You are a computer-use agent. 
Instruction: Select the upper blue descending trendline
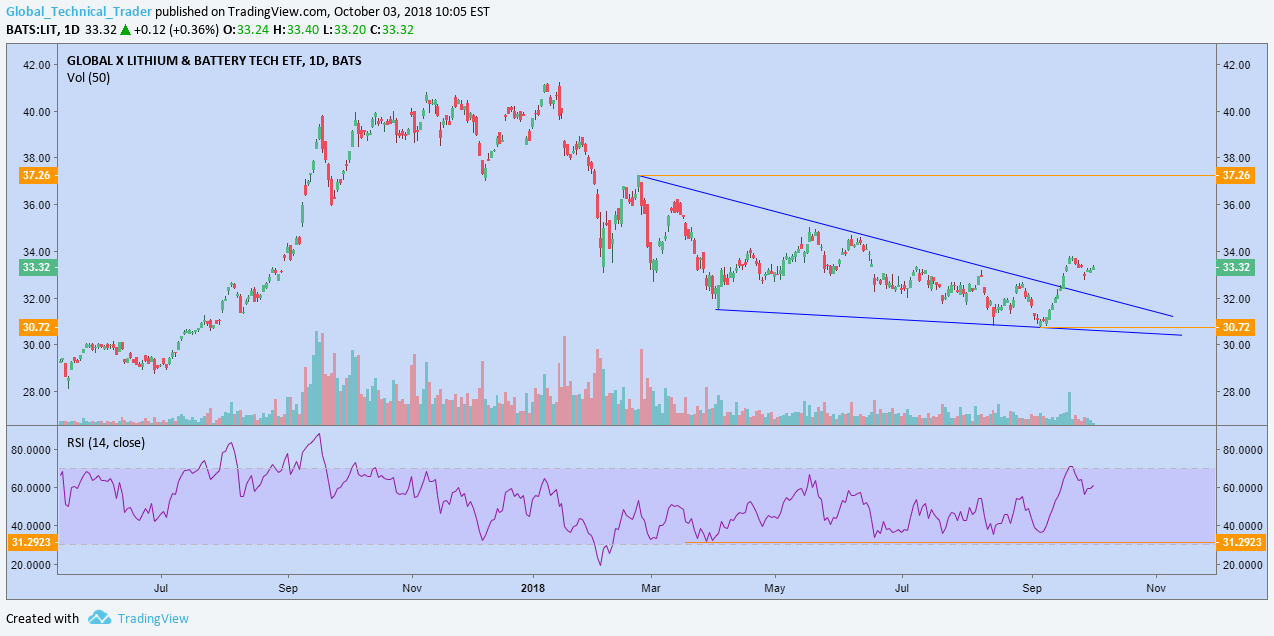coord(905,246)
